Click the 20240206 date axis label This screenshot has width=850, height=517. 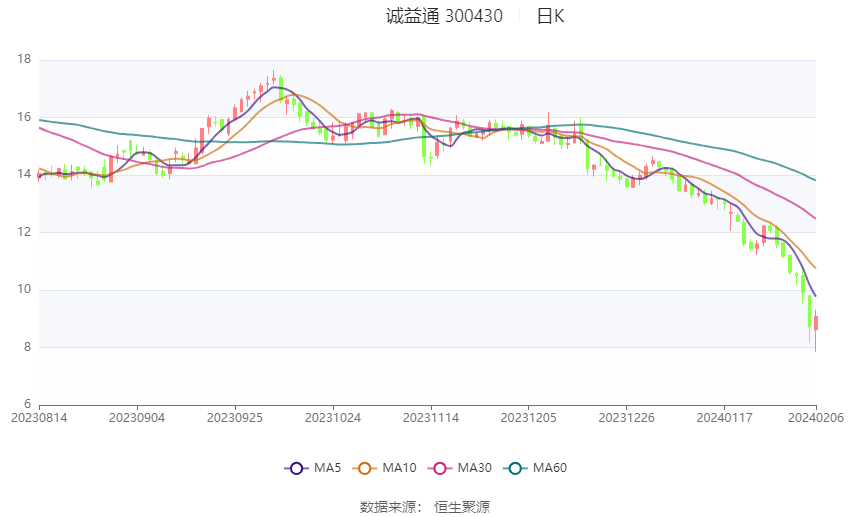coord(816,418)
